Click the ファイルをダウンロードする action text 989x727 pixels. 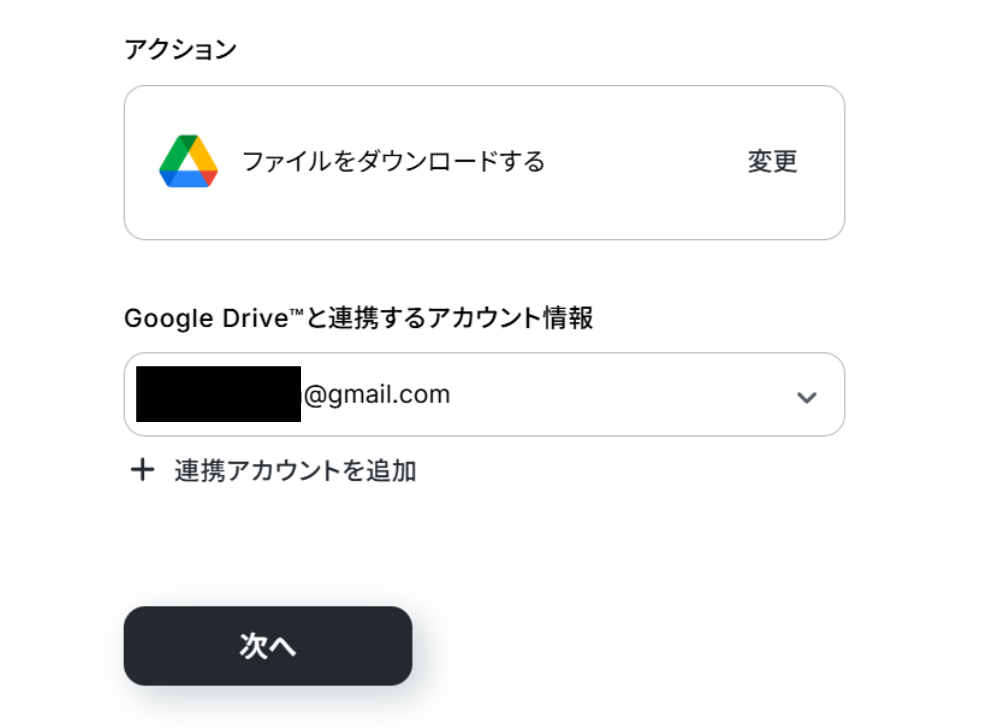(393, 161)
